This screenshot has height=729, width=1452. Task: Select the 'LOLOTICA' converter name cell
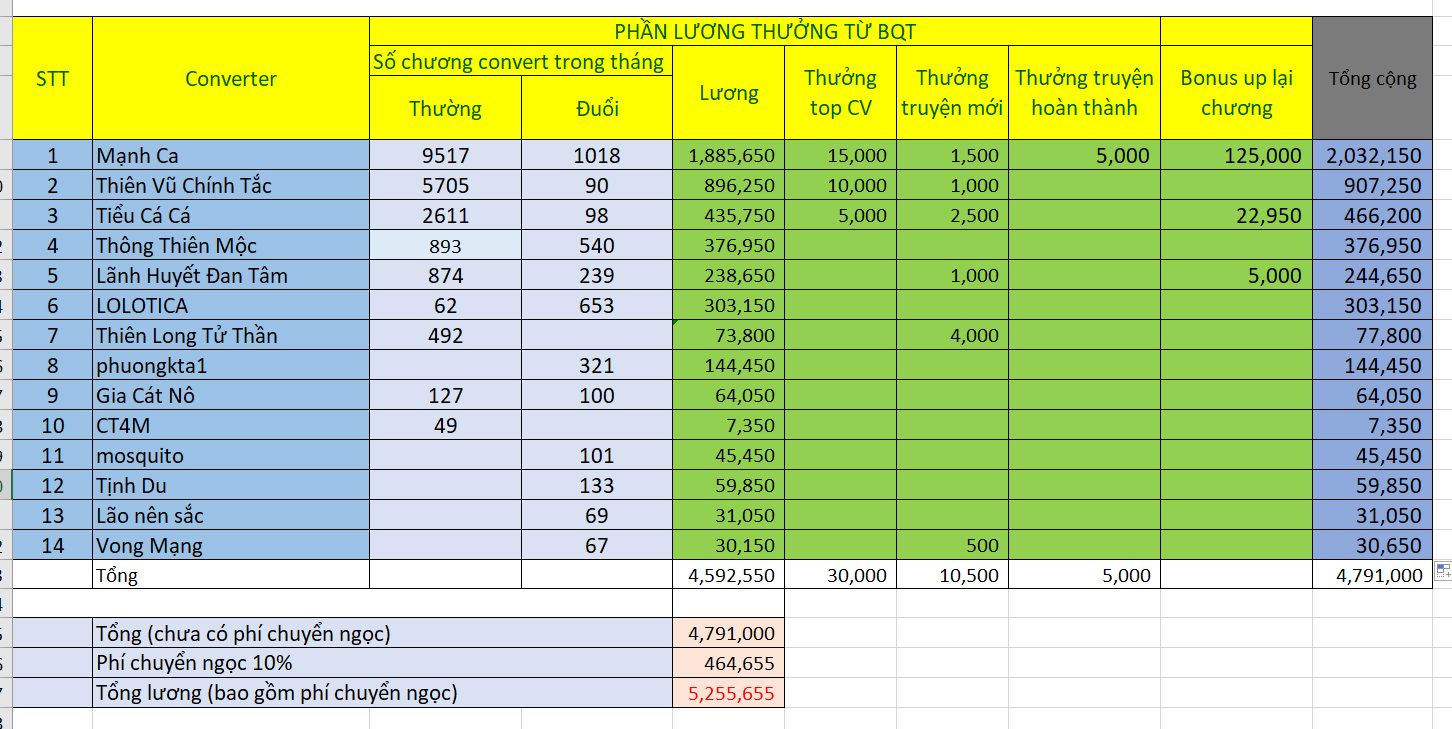point(231,305)
